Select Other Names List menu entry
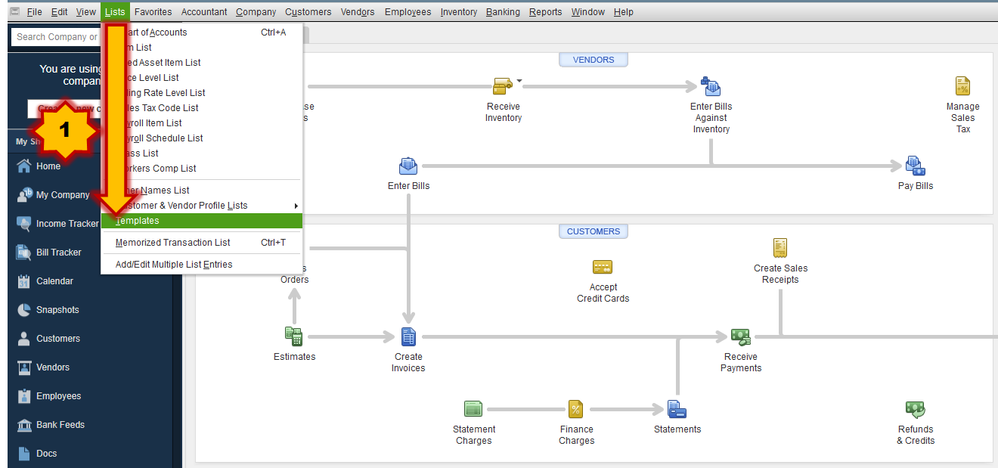Image resolution: width=998 pixels, height=468 pixels. click(x=202, y=190)
